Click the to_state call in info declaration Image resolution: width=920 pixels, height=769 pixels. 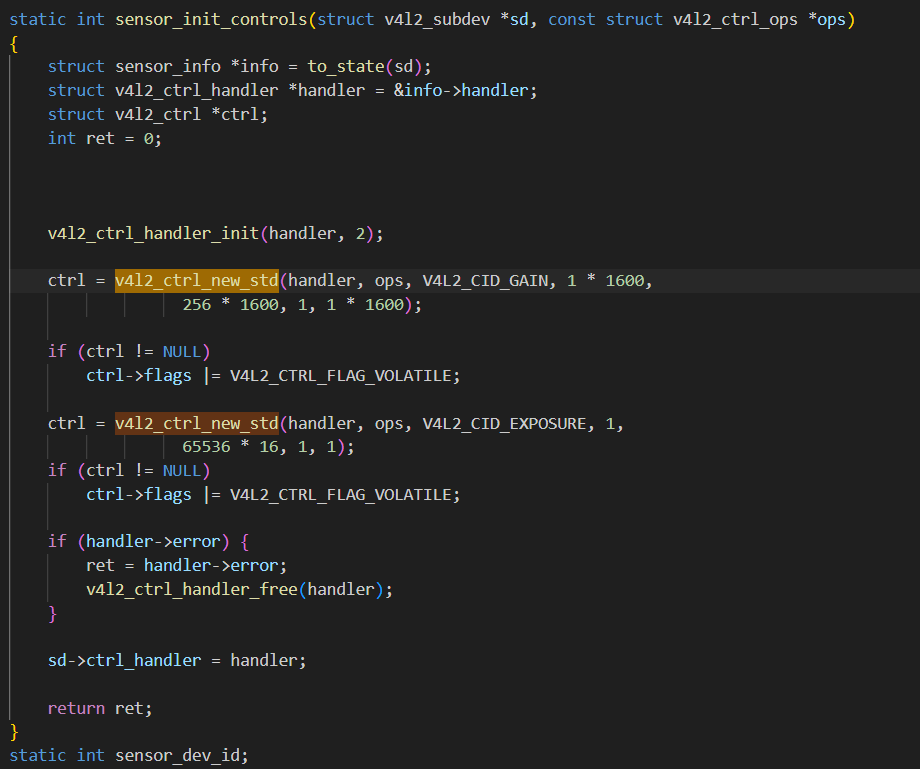tap(346, 66)
